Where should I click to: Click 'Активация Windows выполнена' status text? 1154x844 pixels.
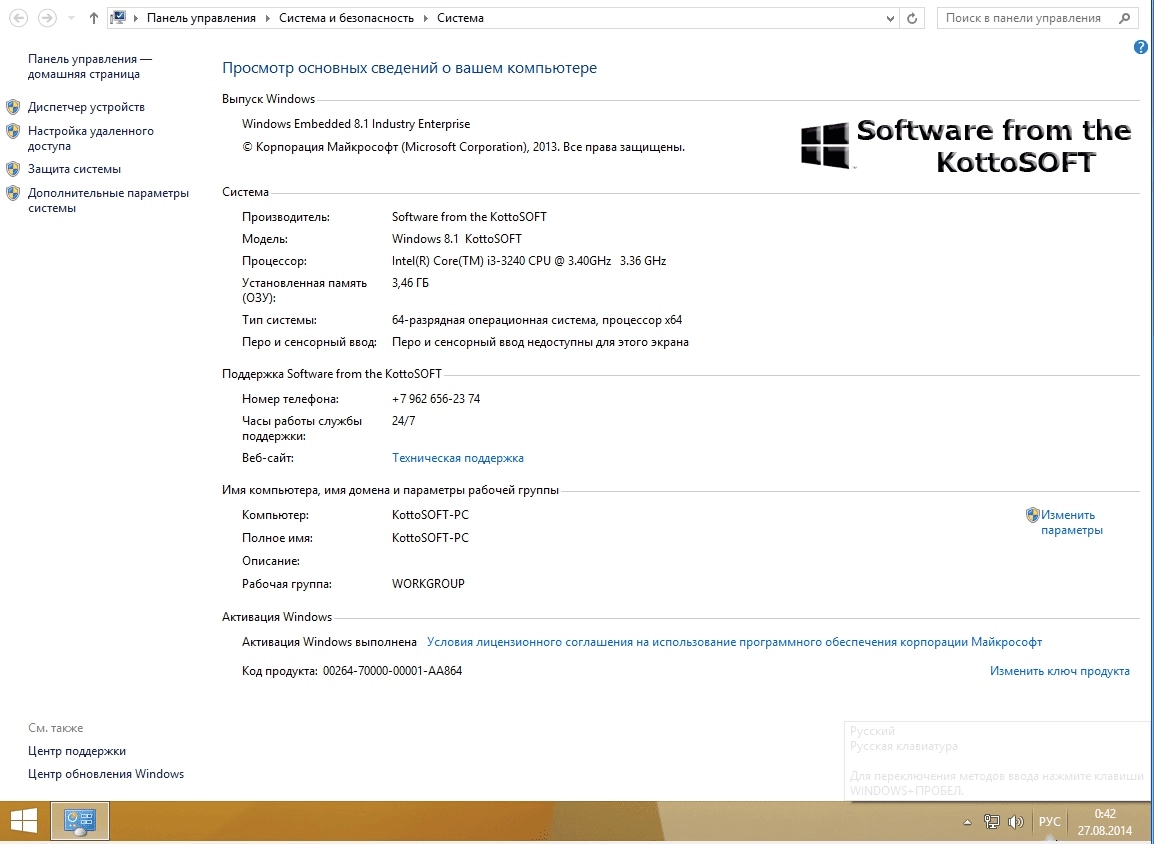click(x=330, y=642)
